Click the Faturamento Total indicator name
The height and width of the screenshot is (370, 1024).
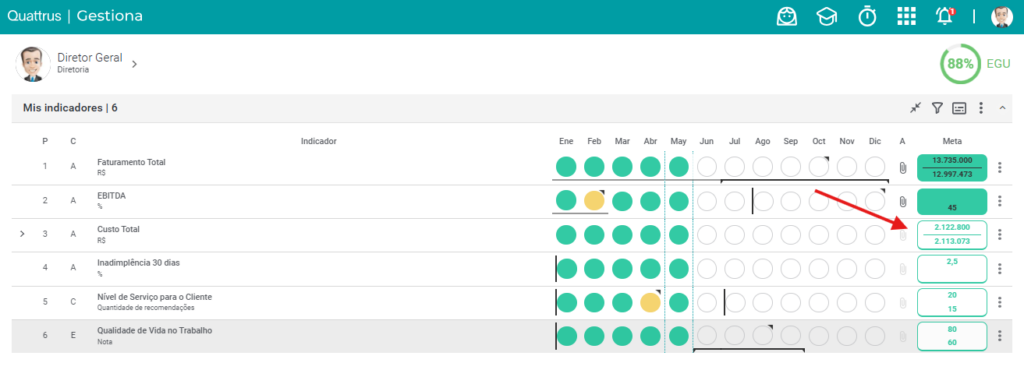point(131,162)
